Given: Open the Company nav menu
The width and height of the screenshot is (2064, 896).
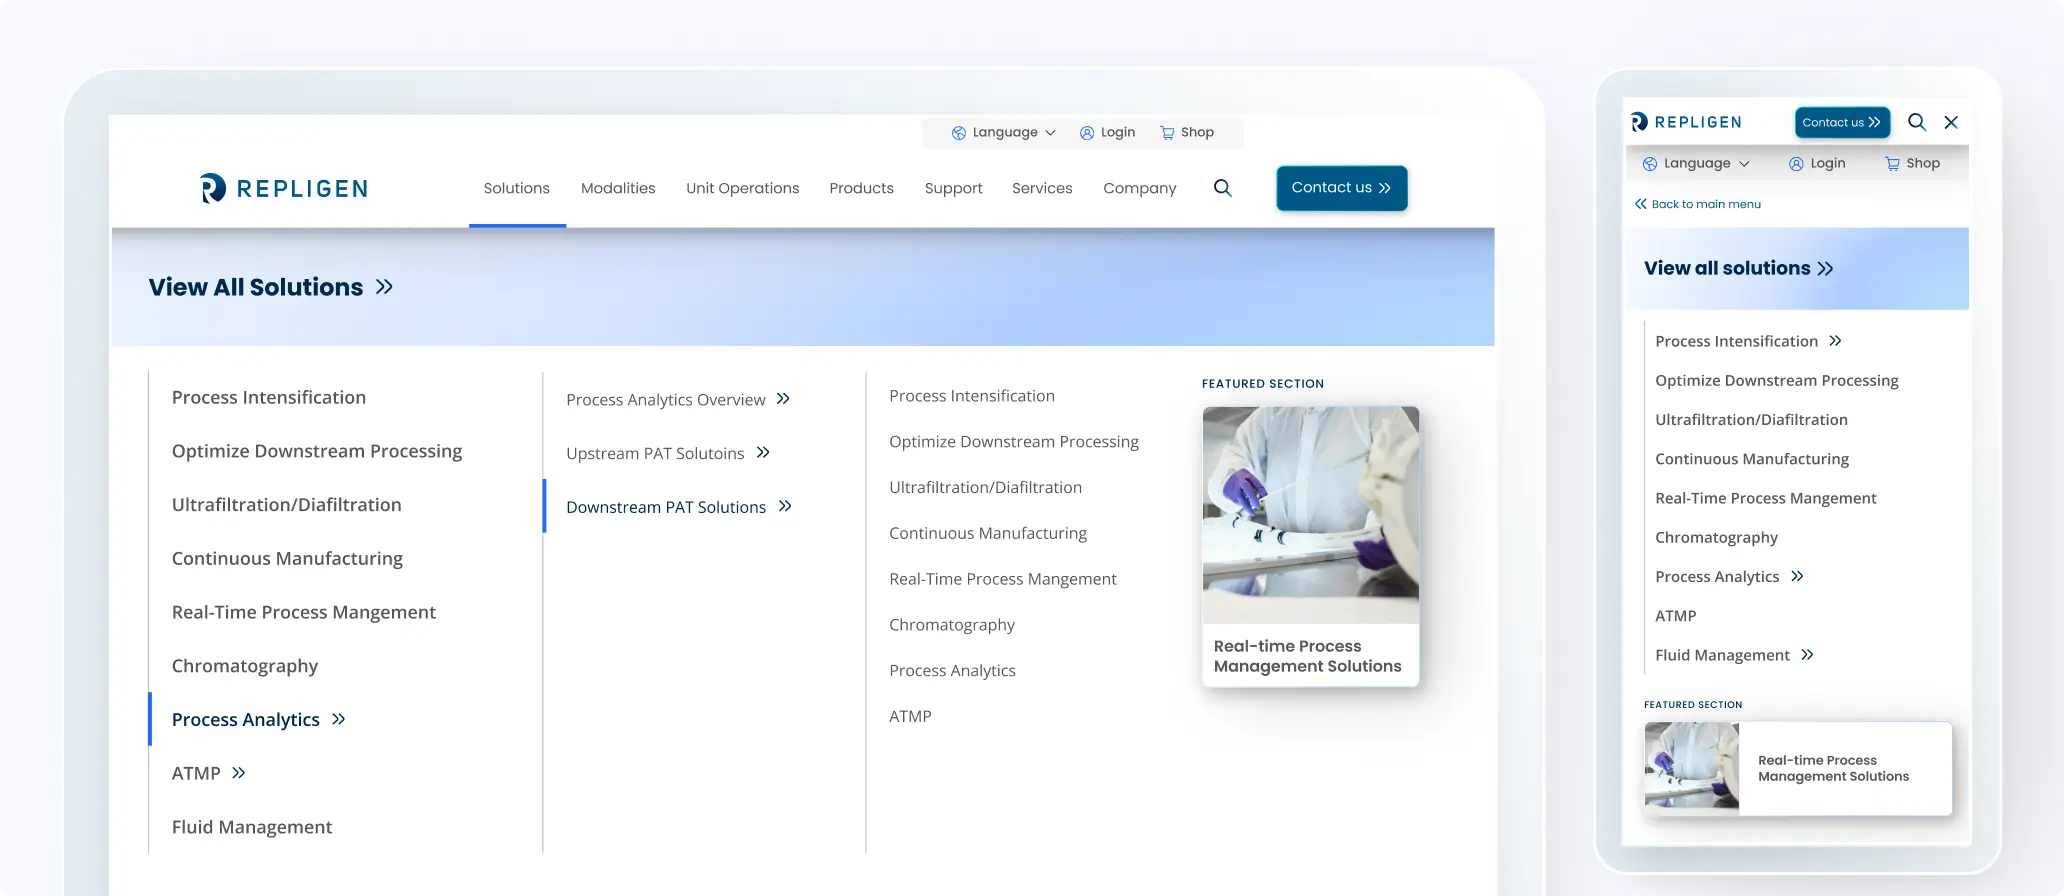Looking at the screenshot, I should pos(1140,188).
